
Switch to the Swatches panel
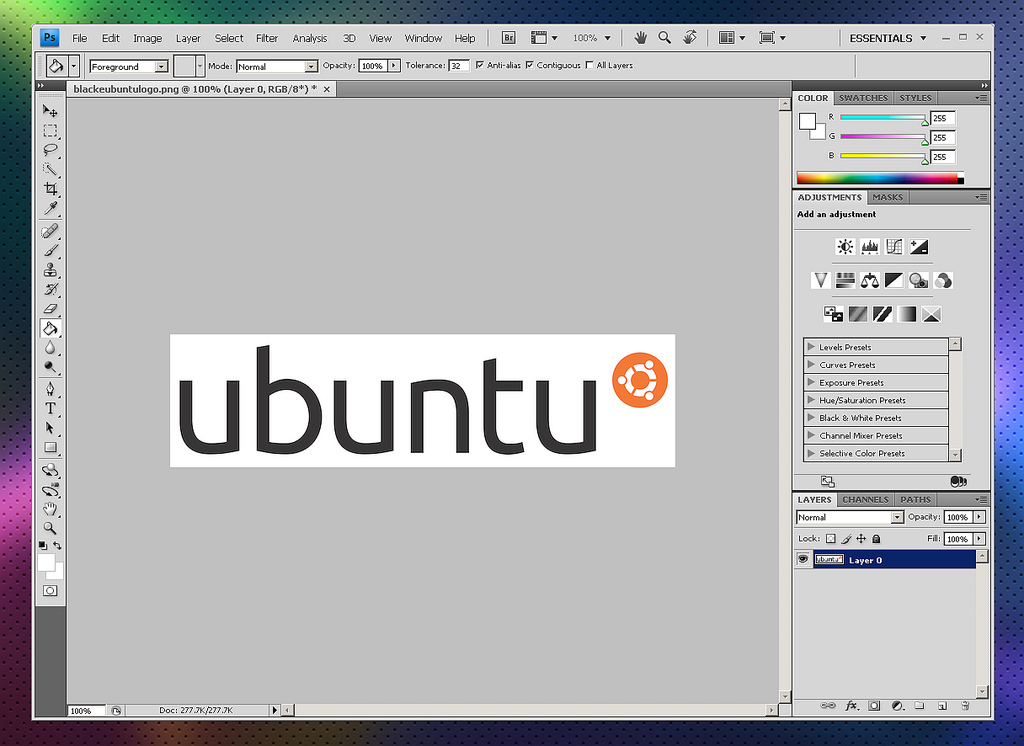pyautogui.click(x=863, y=97)
